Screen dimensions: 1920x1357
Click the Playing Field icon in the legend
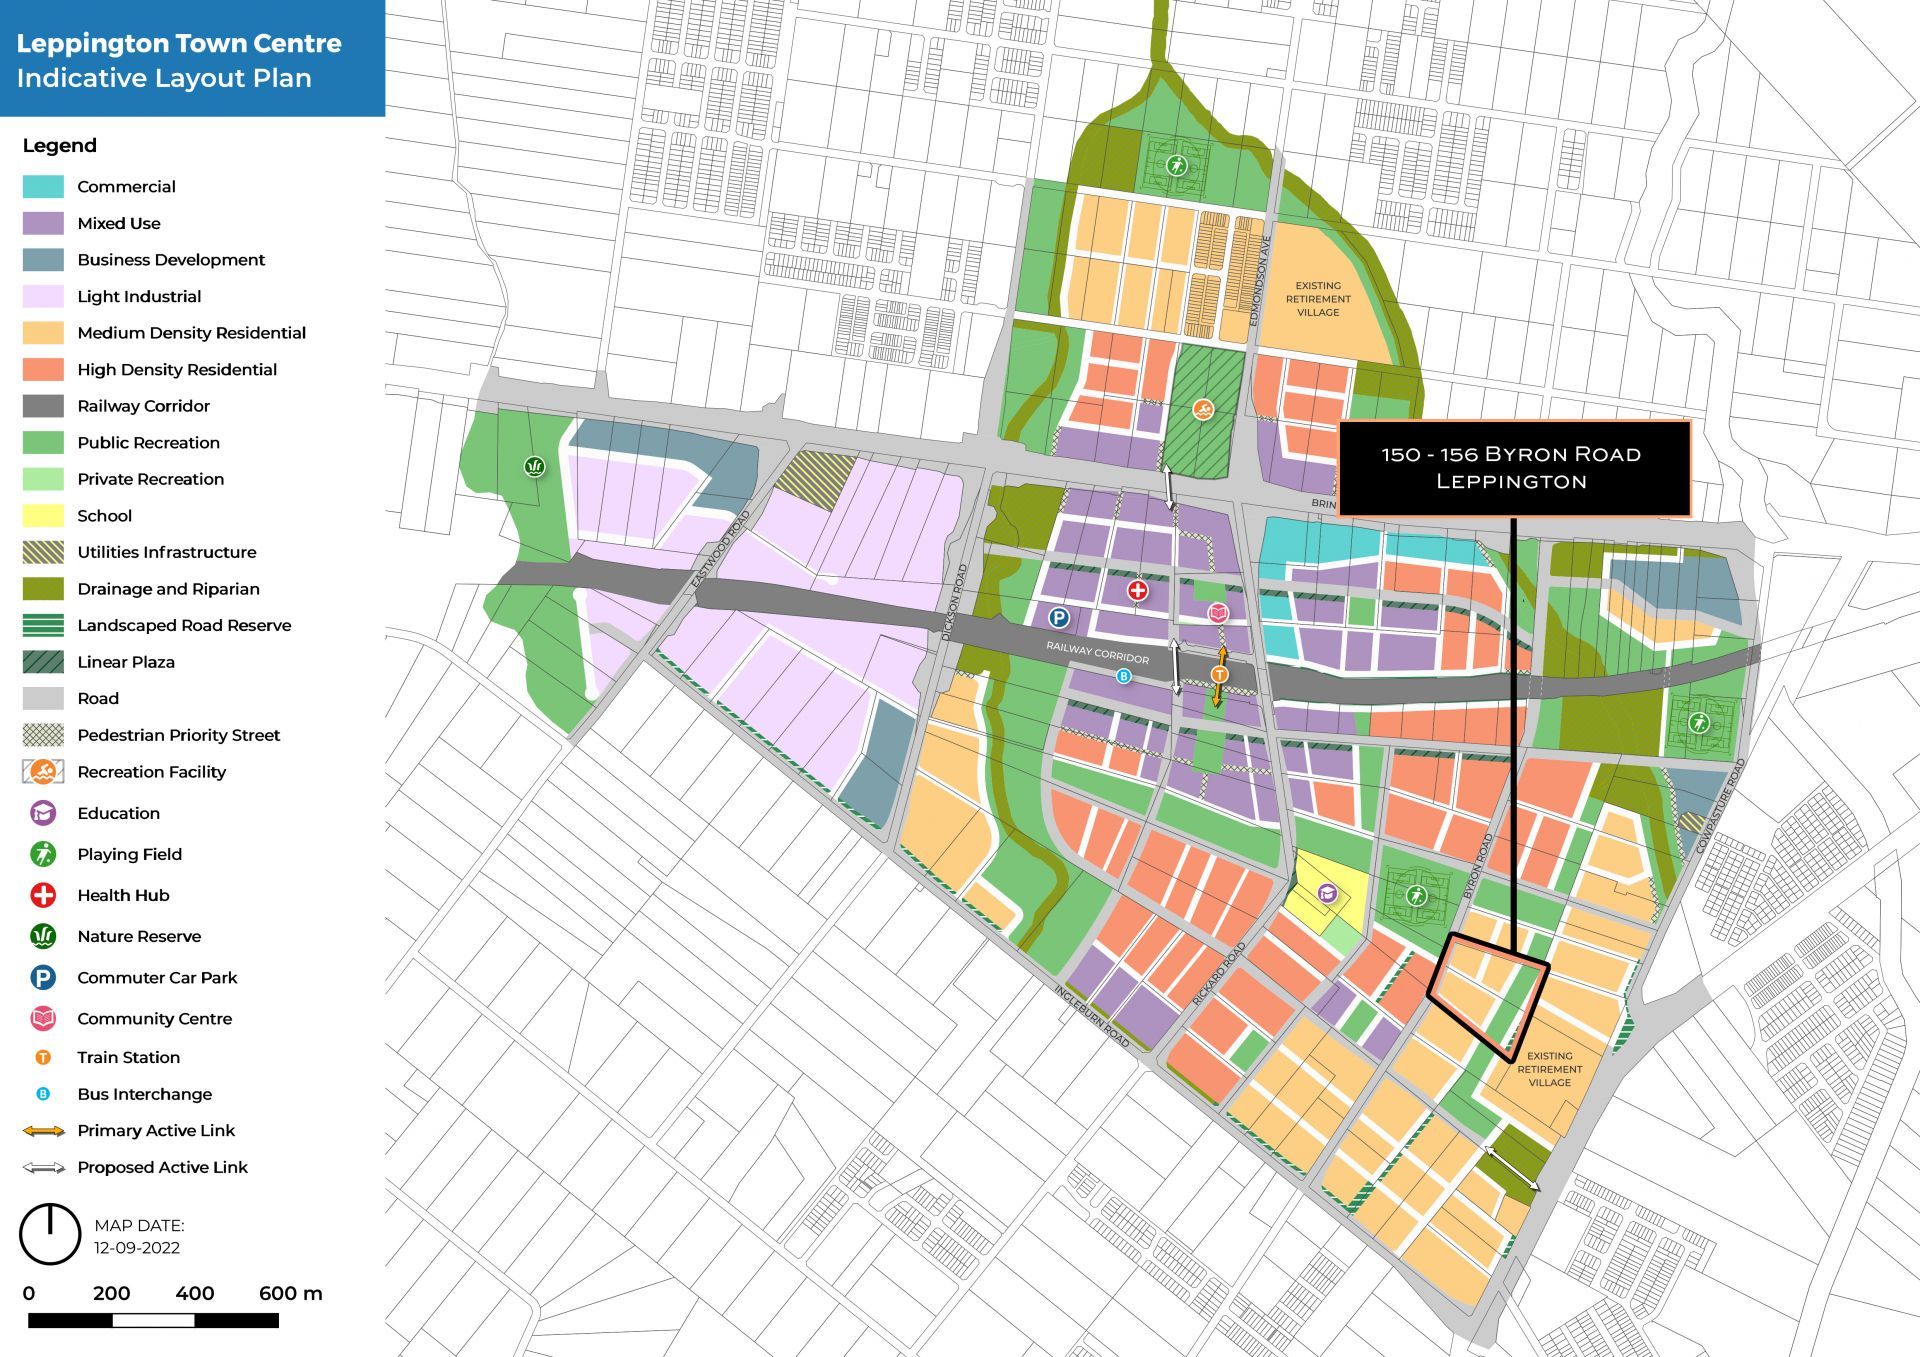(43, 854)
